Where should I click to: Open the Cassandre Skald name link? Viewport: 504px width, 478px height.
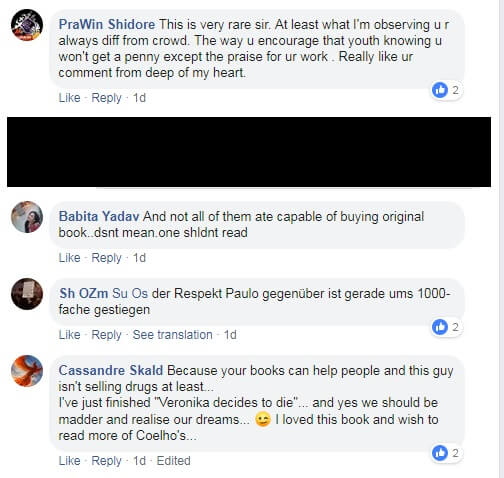[x=111, y=370]
